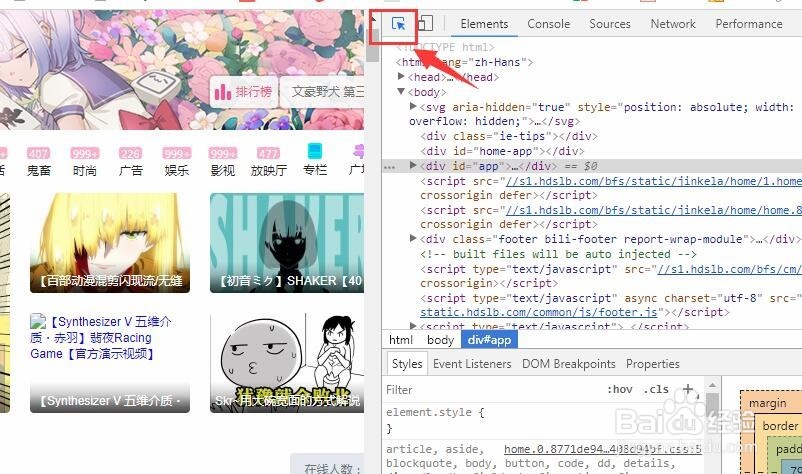Click the ranking bar chart icon
Screen dimensions: 802x474
pos(222,92)
